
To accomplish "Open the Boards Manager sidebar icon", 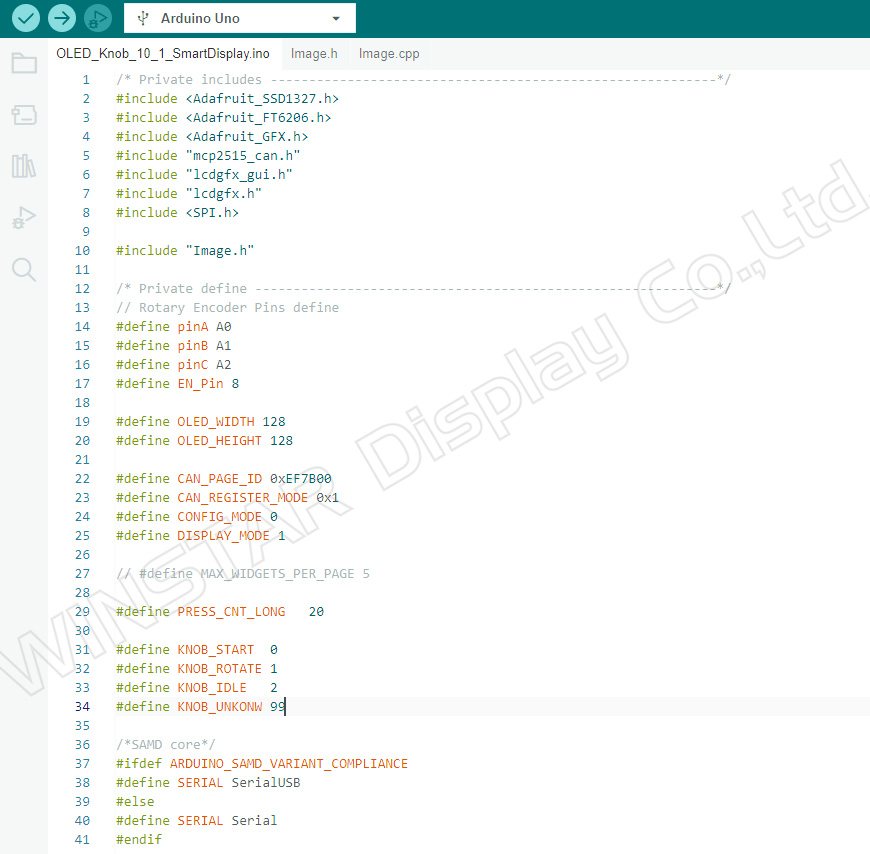I will (x=24, y=115).
